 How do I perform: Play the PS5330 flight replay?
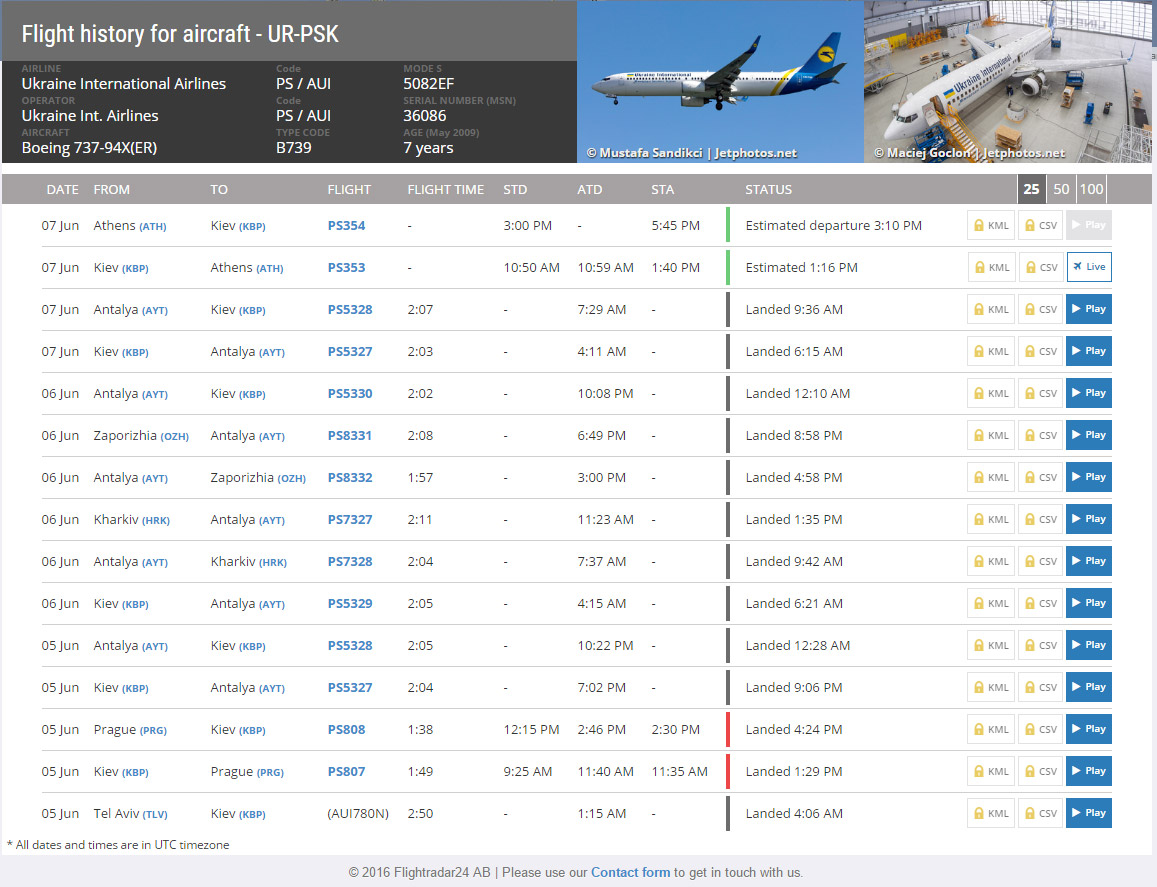pos(1088,393)
